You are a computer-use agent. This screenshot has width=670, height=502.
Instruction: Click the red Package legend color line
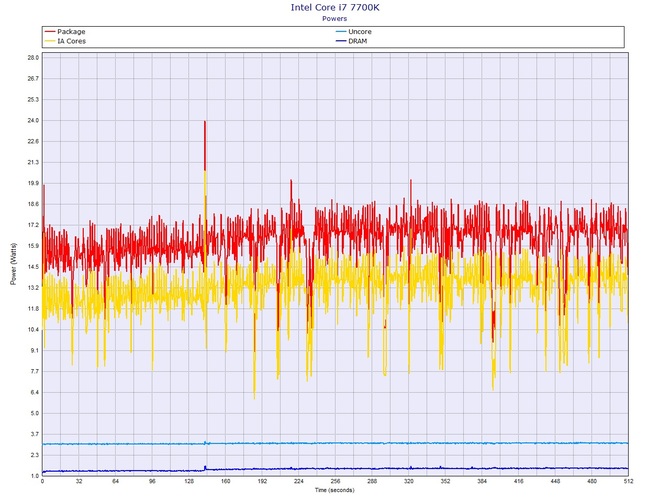[x=50, y=32]
